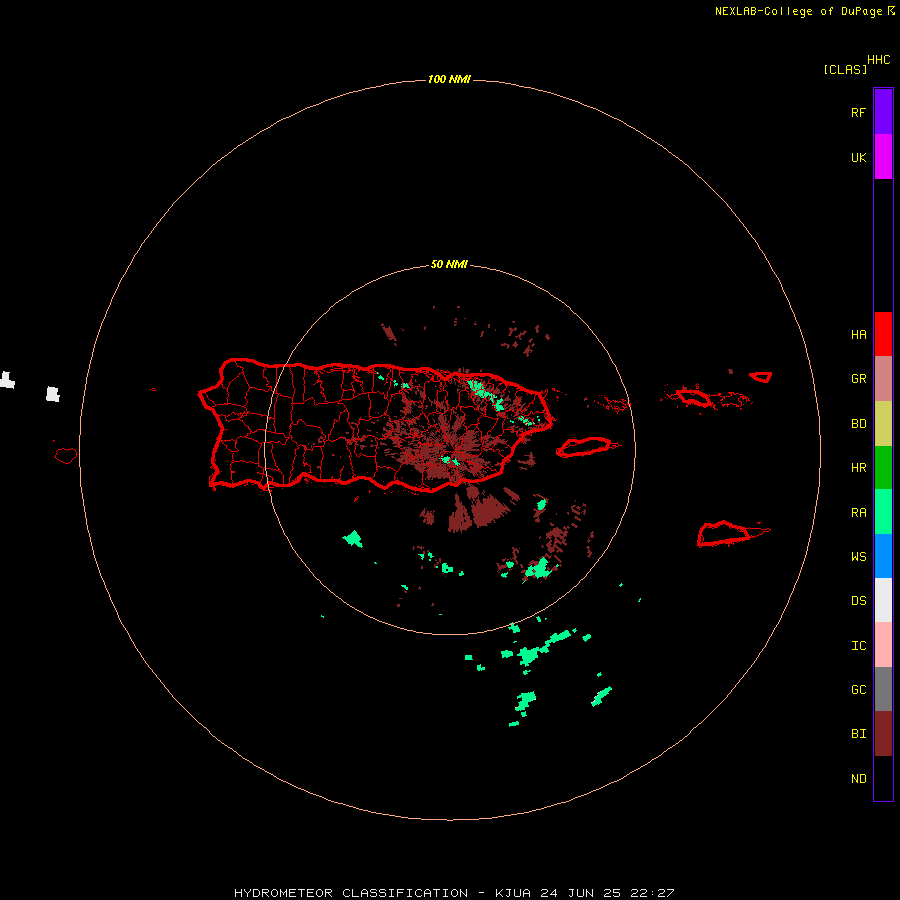This screenshot has width=900, height=900.
Task: Click the BD legend label
Action: pyautogui.click(x=859, y=424)
